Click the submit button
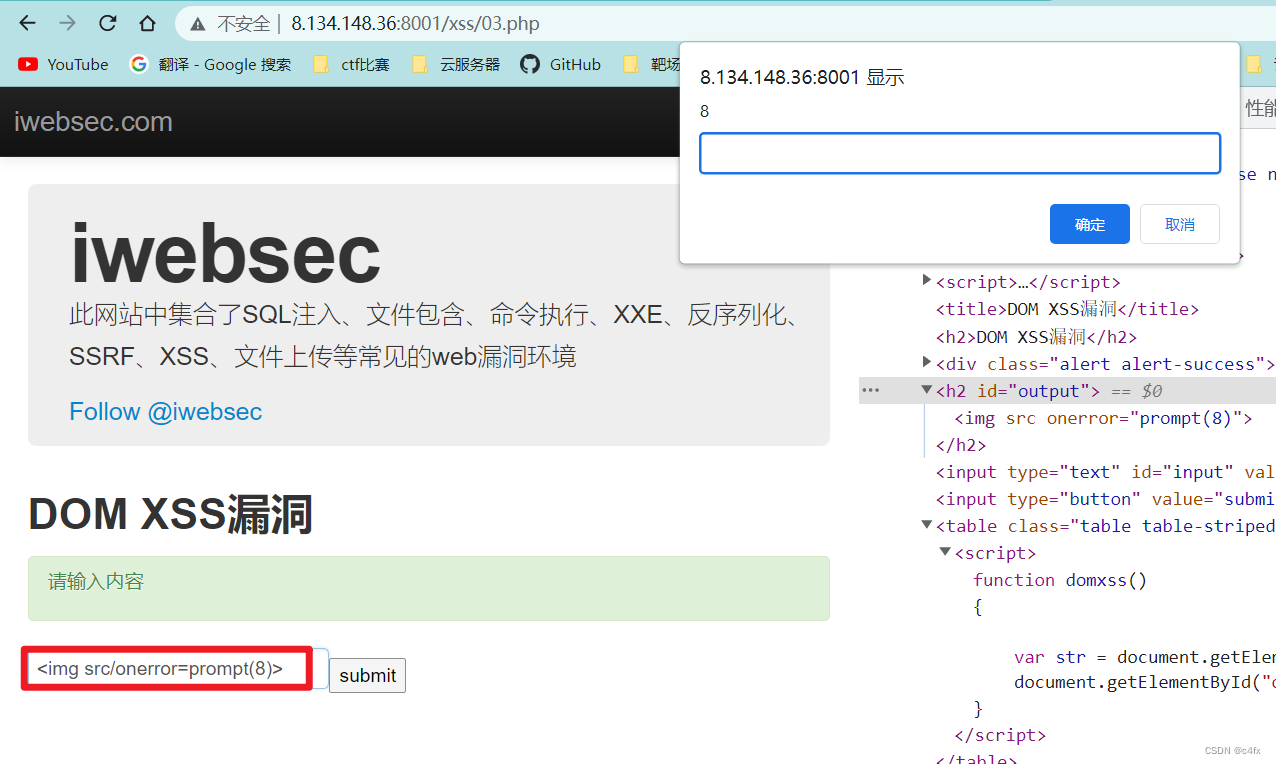 point(367,675)
